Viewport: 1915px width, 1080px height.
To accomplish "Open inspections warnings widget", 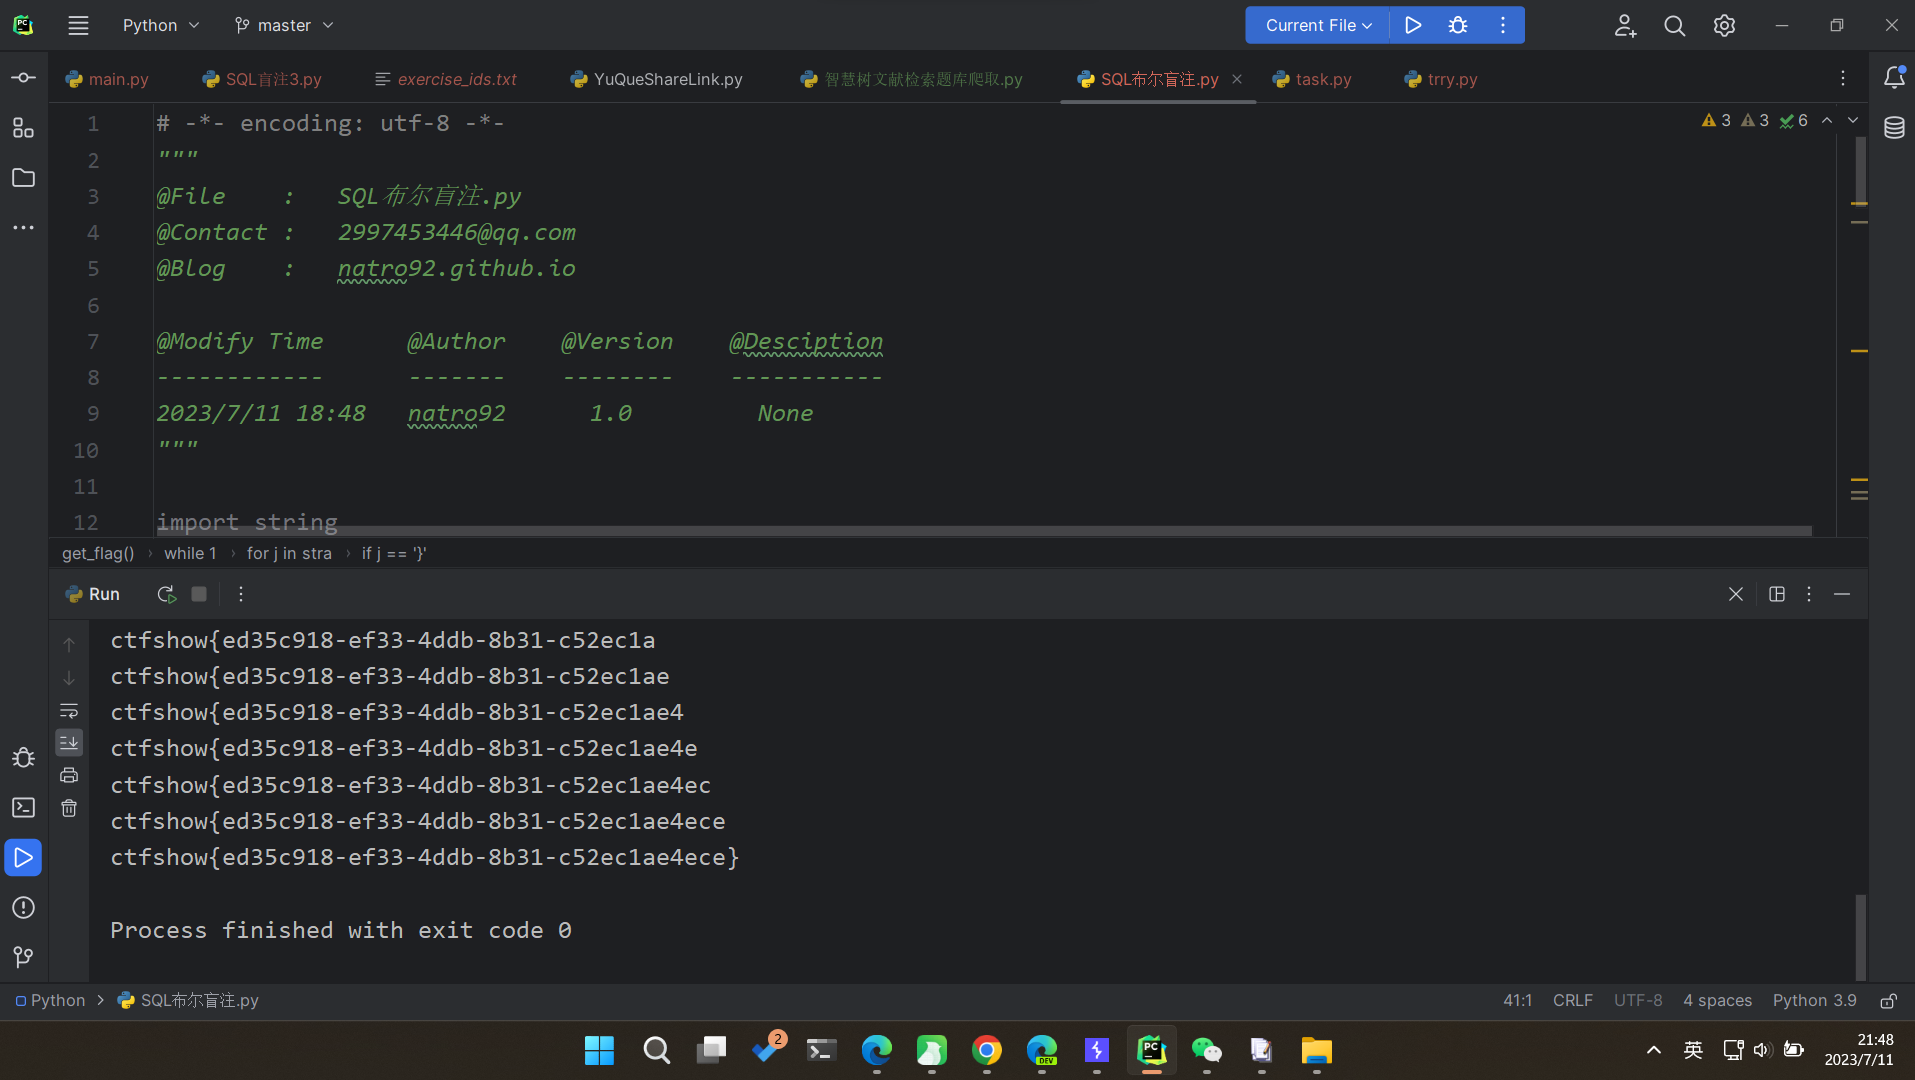I will click(1754, 120).
